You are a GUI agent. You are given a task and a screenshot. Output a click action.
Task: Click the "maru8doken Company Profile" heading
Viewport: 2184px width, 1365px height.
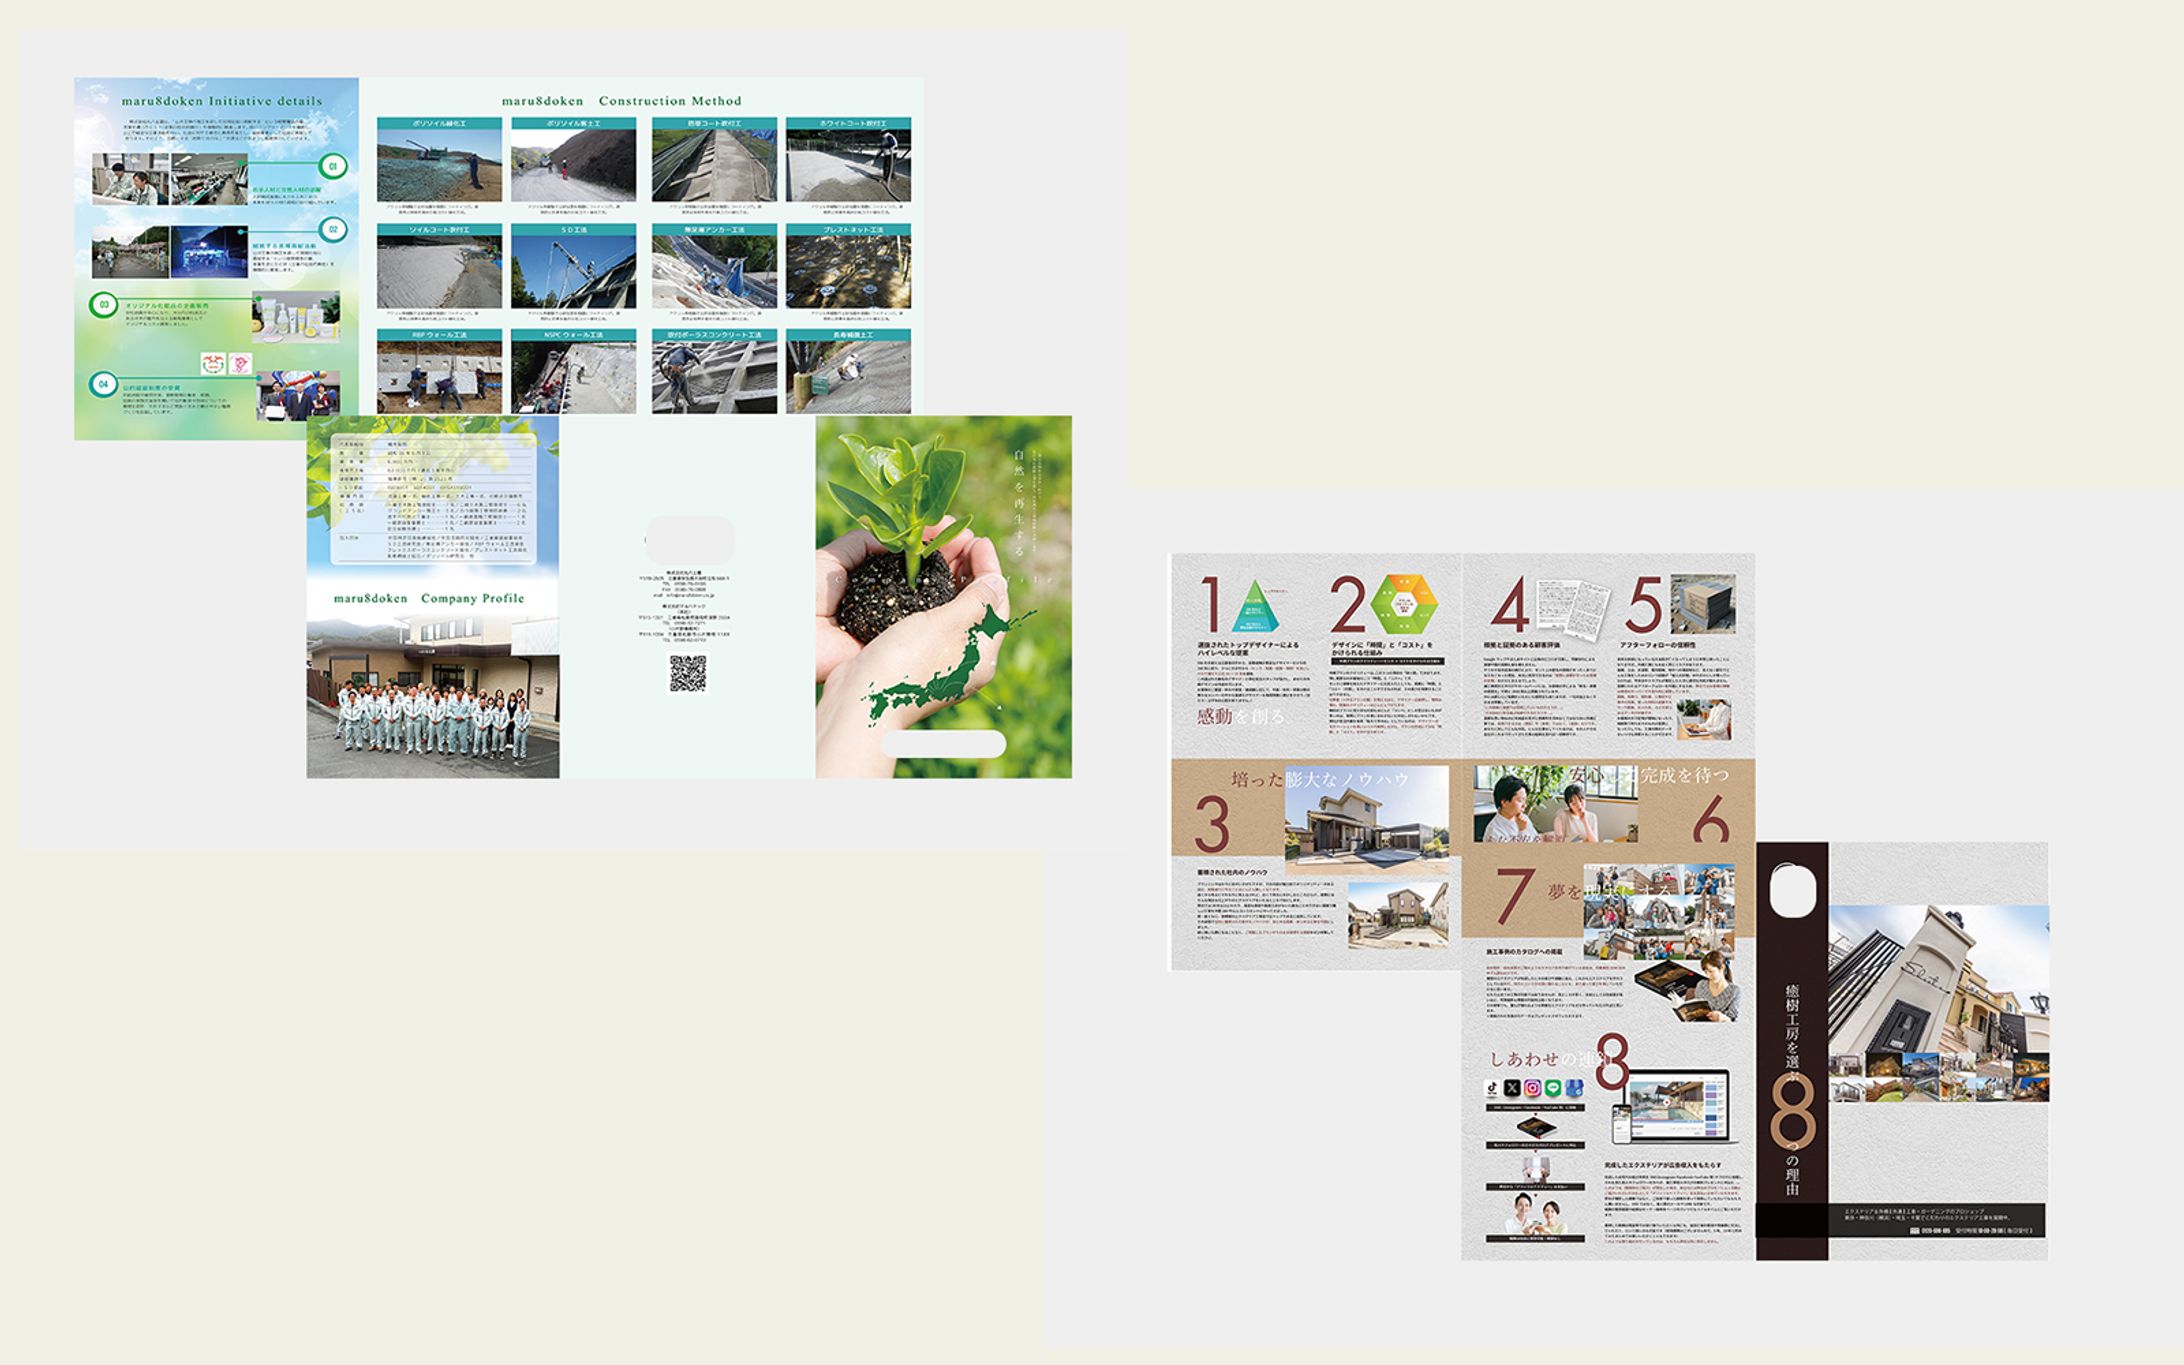(429, 598)
